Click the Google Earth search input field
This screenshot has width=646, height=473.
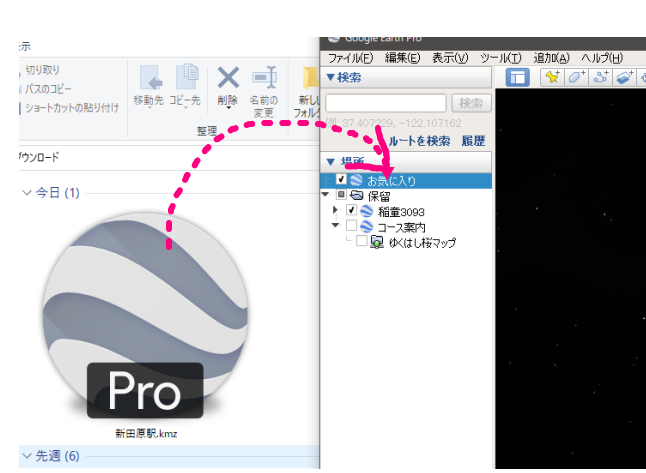[x=386, y=103]
